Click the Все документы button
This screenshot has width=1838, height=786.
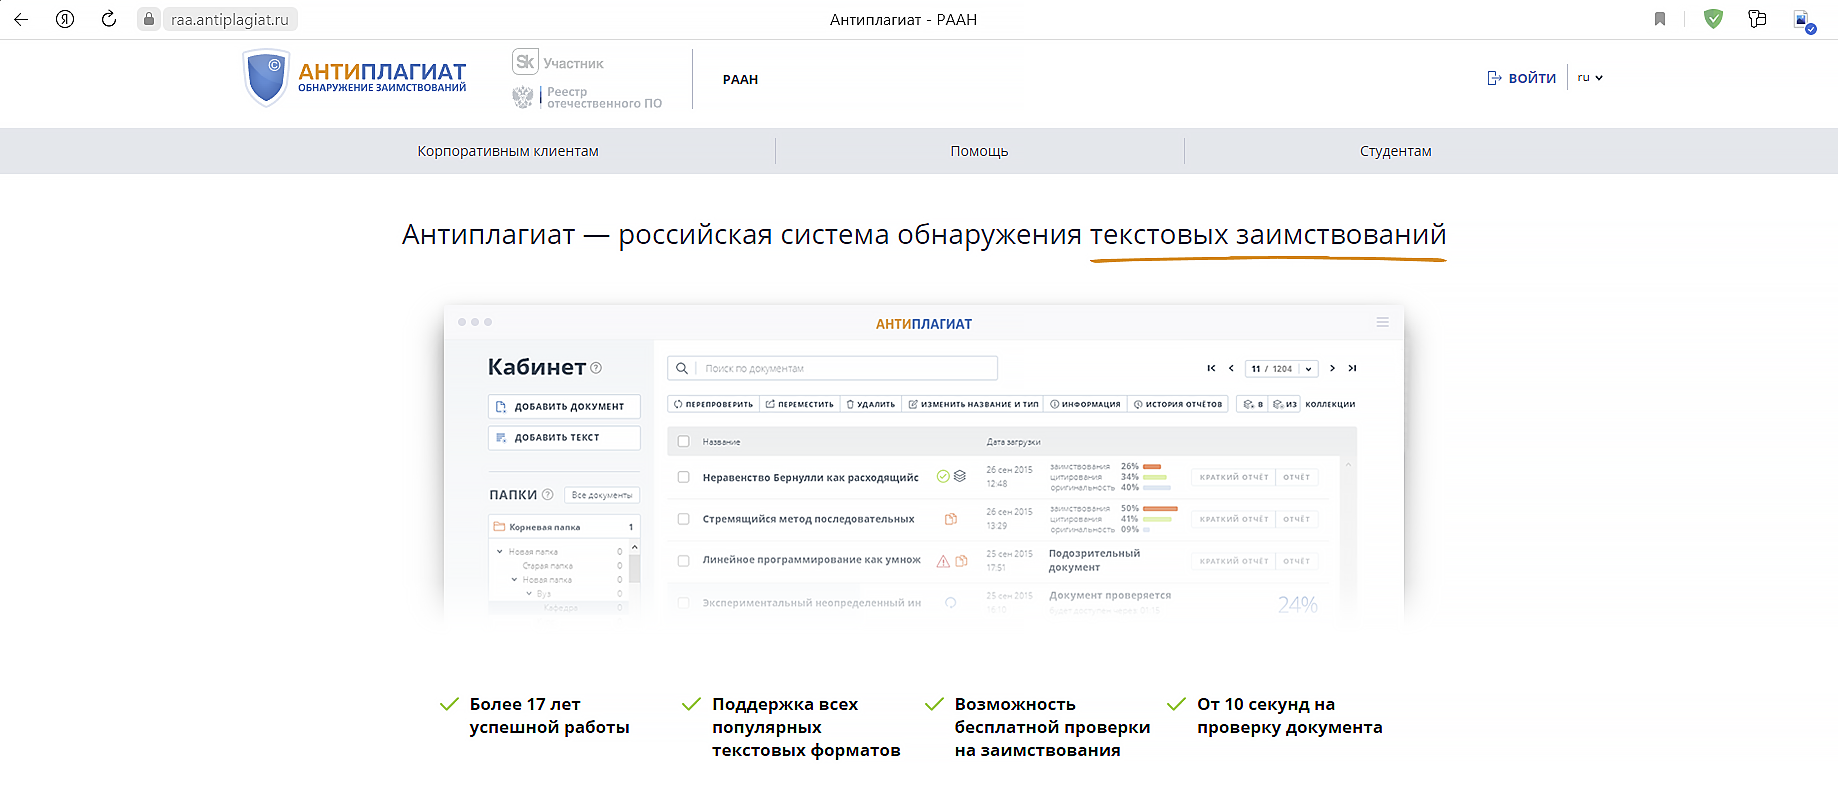(601, 495)
